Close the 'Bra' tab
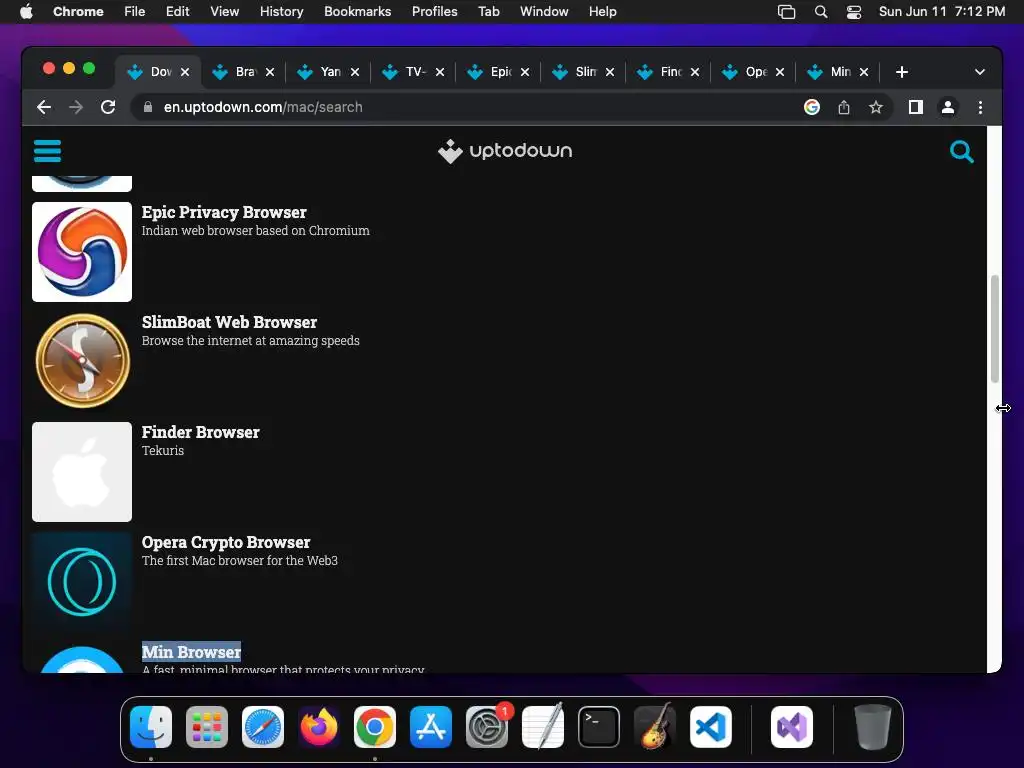 point(270,72)
